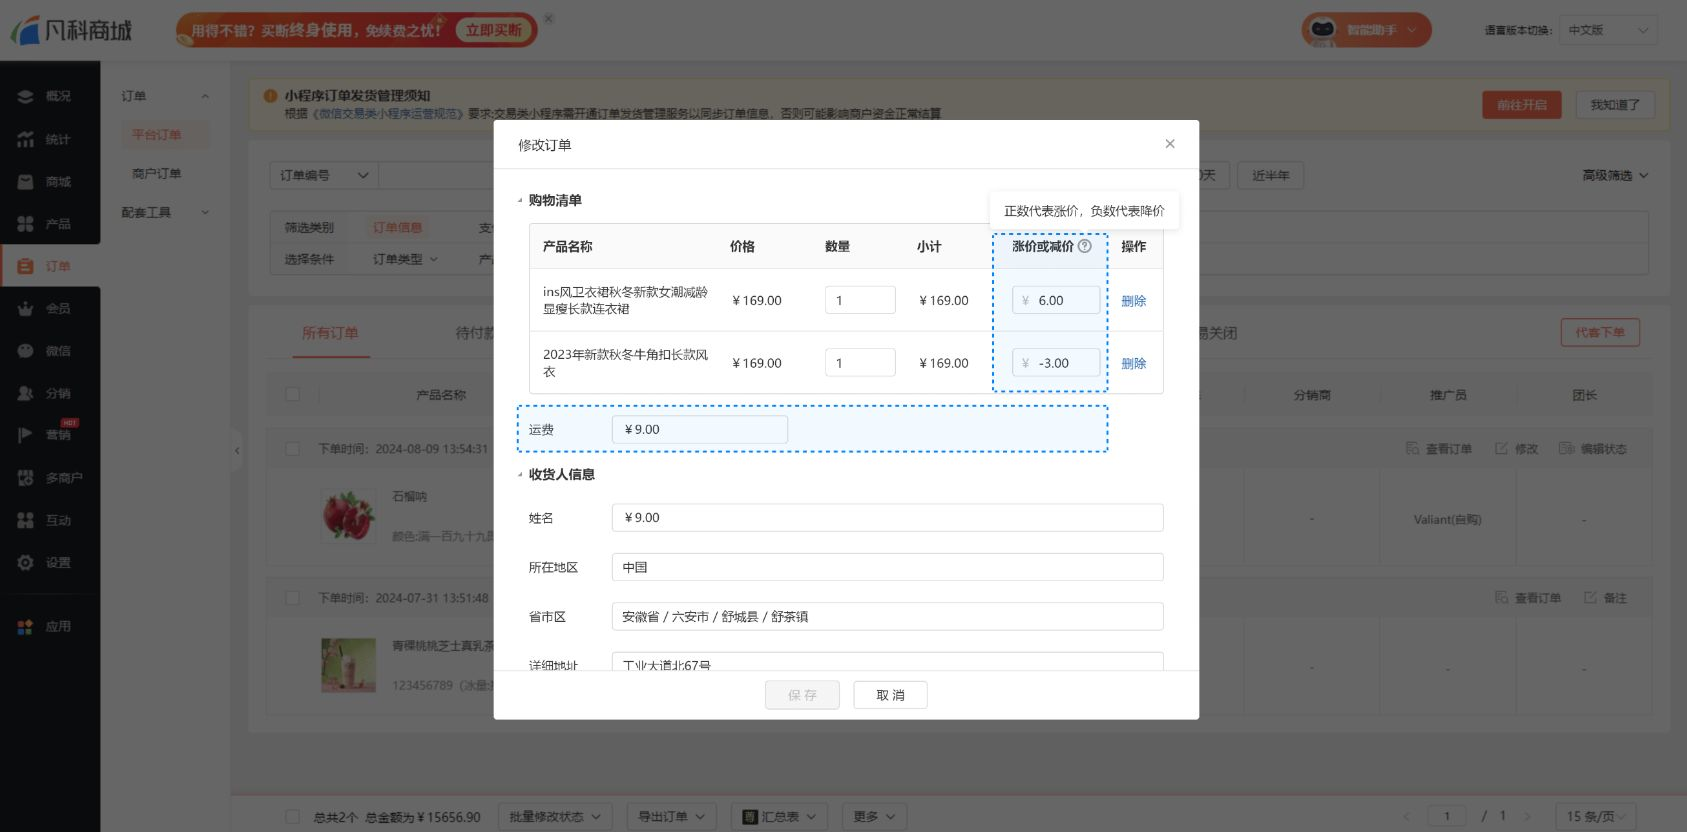The width and height of the screenshot is (1687, 832).
Task: Go to the previous page arrow
Action: (x=1407, y=816)
